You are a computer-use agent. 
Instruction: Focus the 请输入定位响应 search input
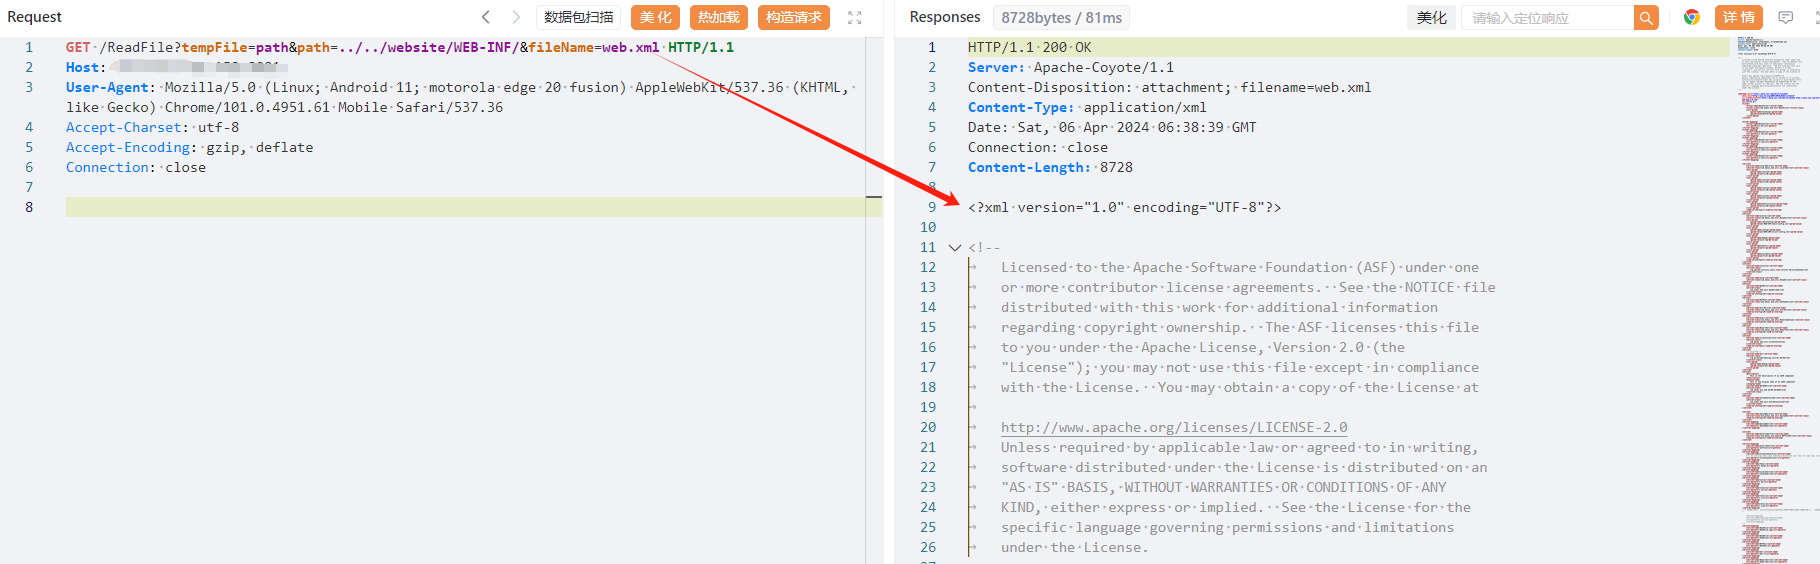click(1548, 17)
